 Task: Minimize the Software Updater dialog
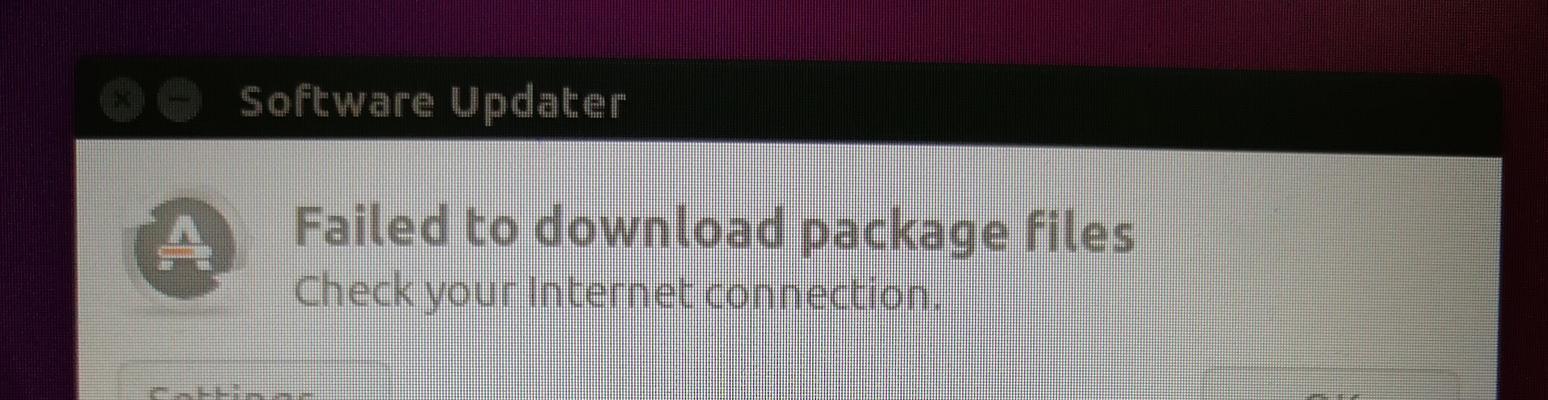(179, 101)
